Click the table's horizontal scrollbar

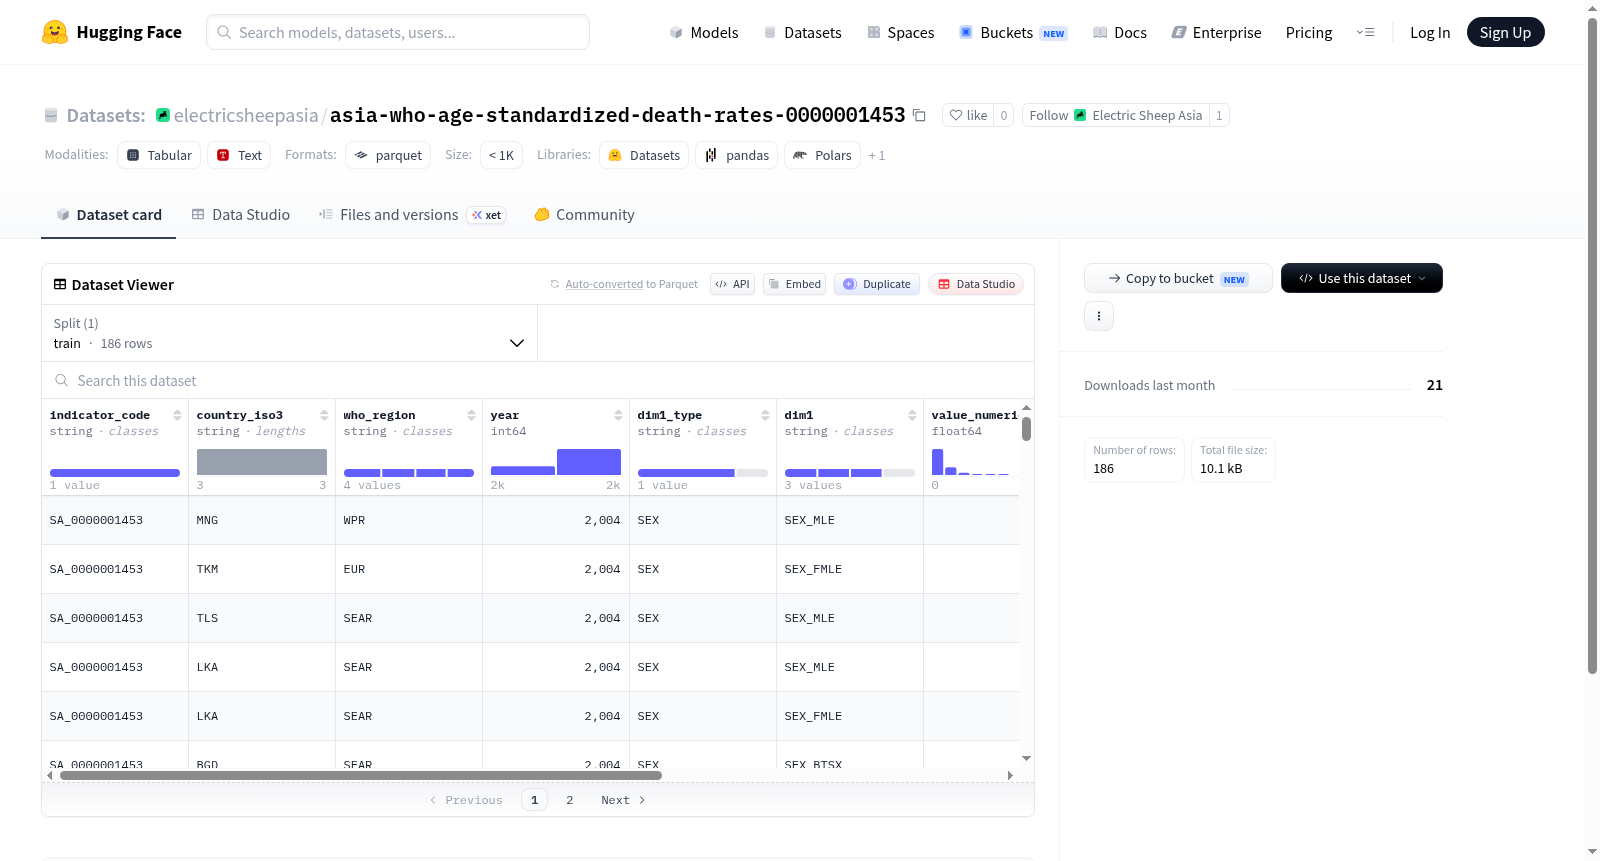pyautogui.click(x=361, y=775)
